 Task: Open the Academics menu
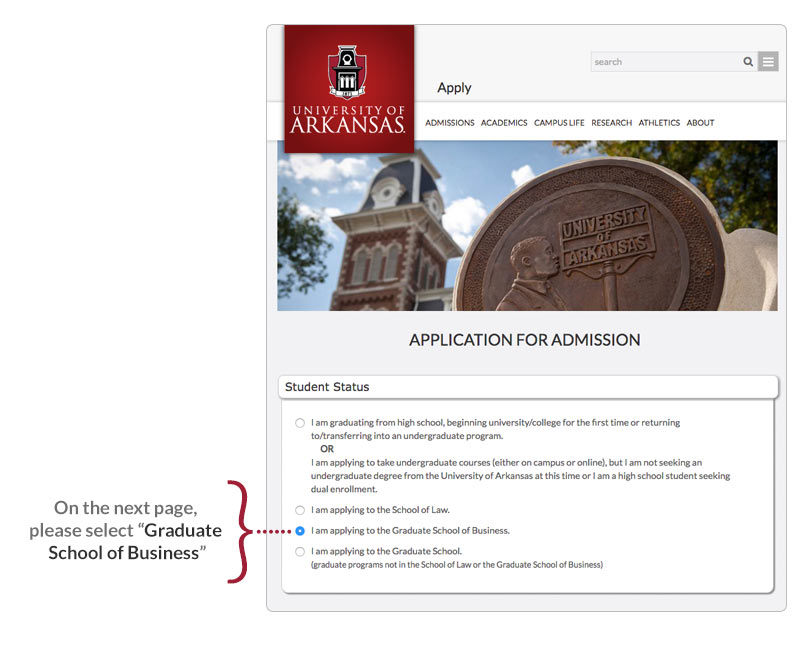(x=504, y=123)
